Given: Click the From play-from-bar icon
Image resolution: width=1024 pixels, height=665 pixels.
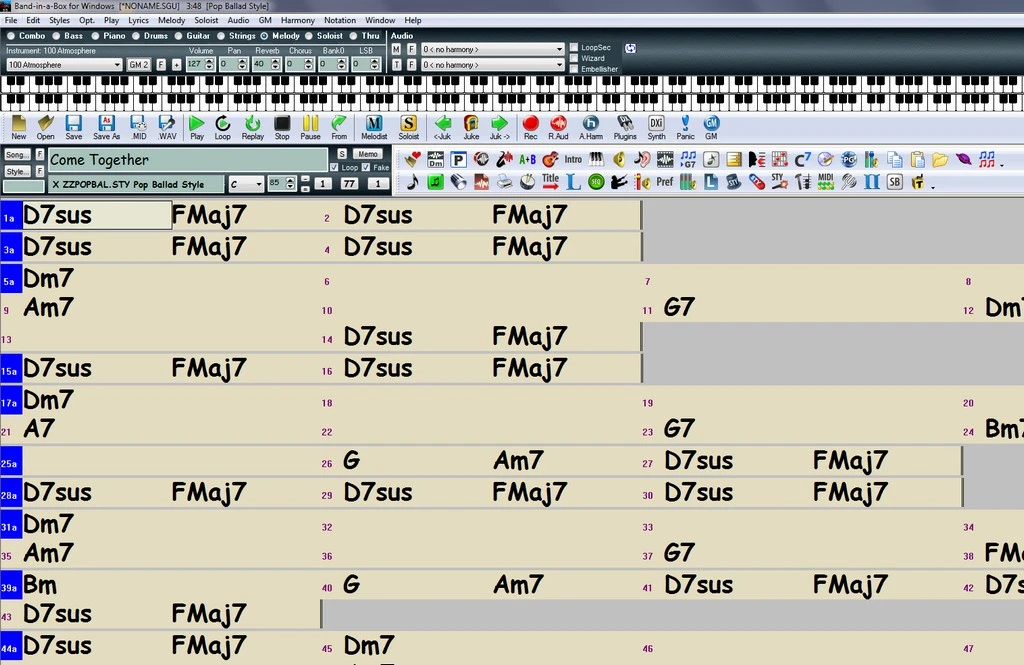Looking at the screenshot, I should [339, 127].
